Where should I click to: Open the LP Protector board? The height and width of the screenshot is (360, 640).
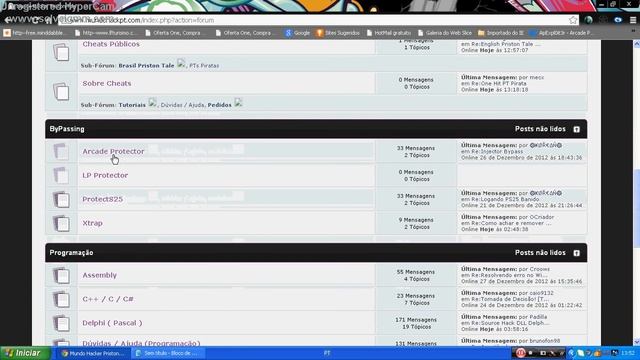105,175
